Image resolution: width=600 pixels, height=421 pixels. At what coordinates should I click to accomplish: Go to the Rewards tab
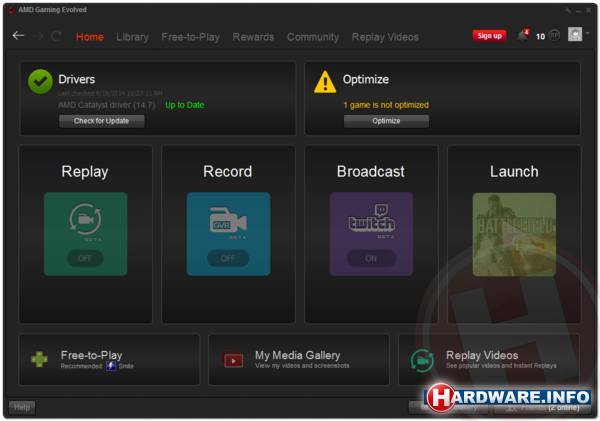253,37
